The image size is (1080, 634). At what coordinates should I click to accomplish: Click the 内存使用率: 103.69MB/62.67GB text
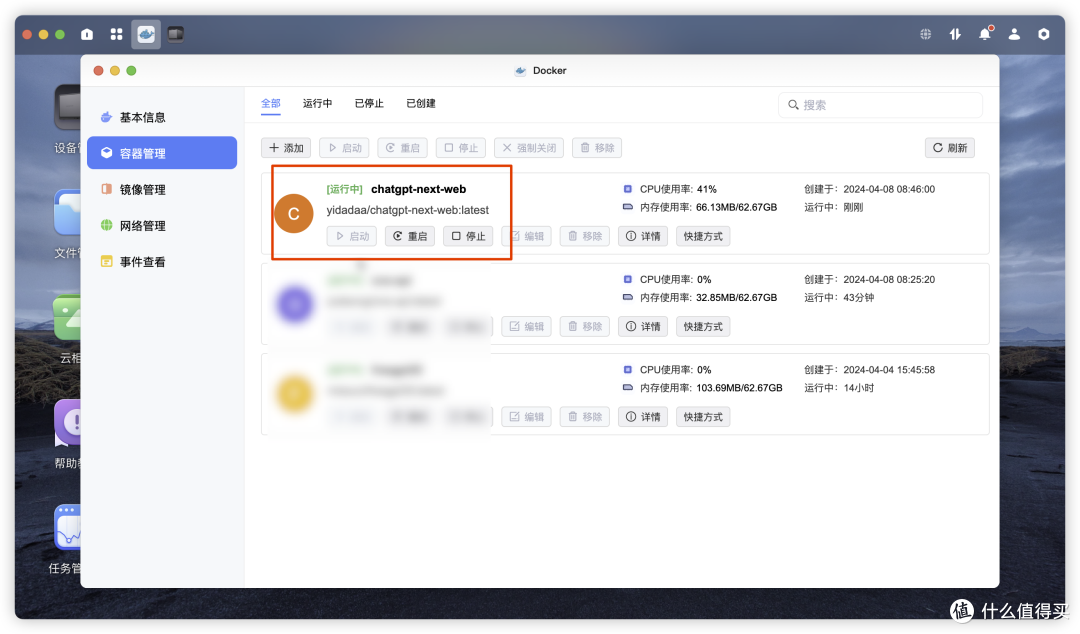click(711, 387)
